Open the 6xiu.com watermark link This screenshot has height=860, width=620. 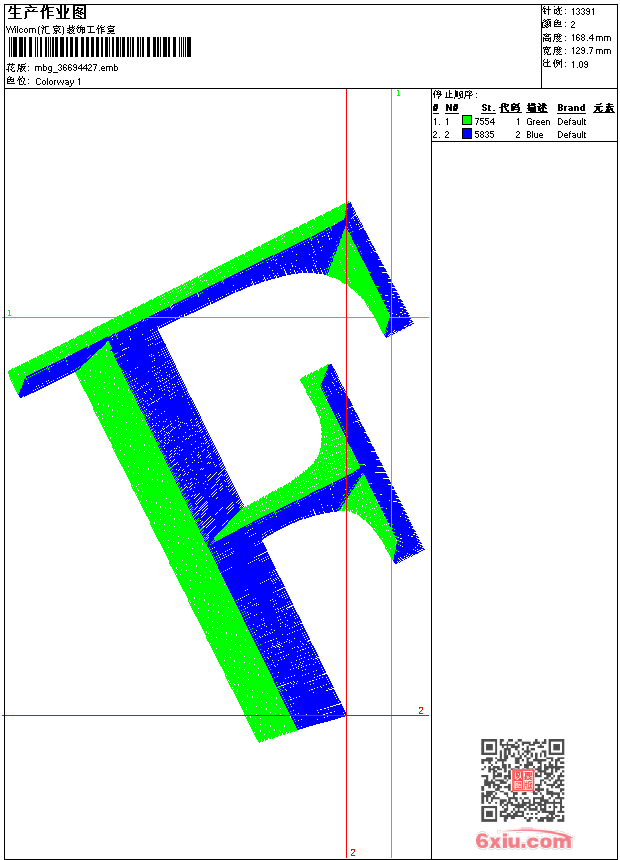[x=524, y=841]
